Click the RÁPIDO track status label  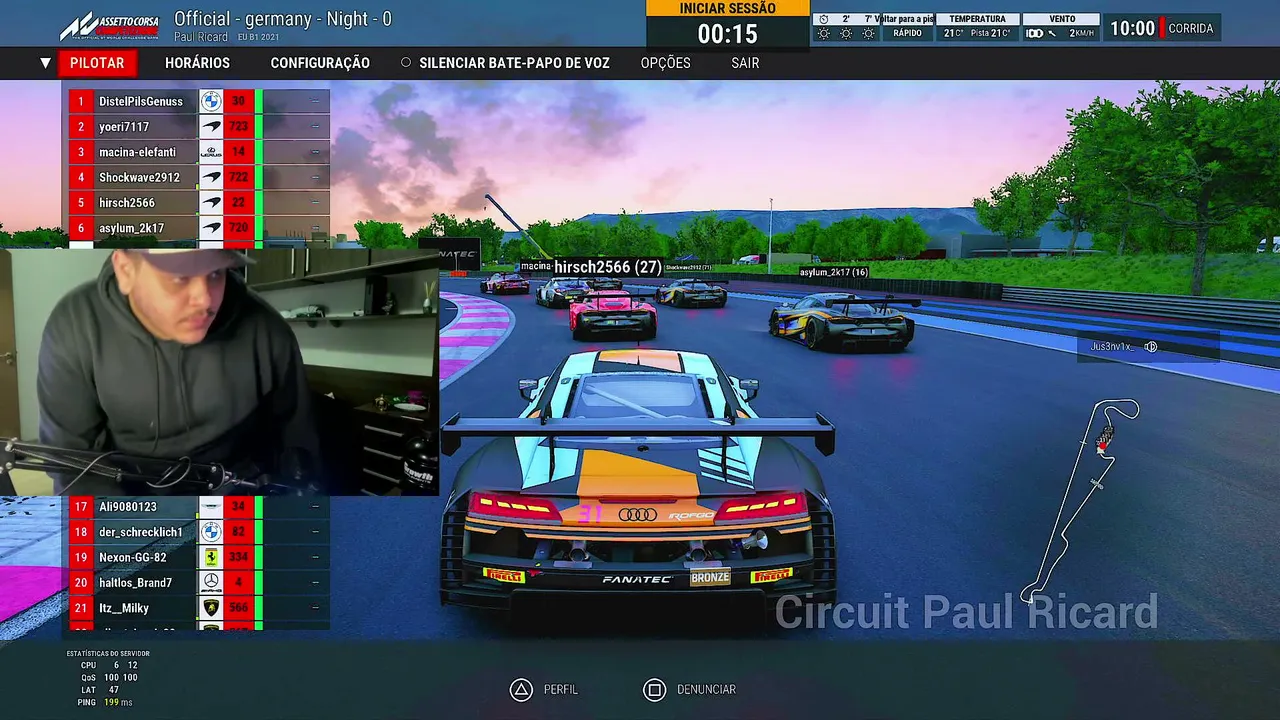(908, 34)
